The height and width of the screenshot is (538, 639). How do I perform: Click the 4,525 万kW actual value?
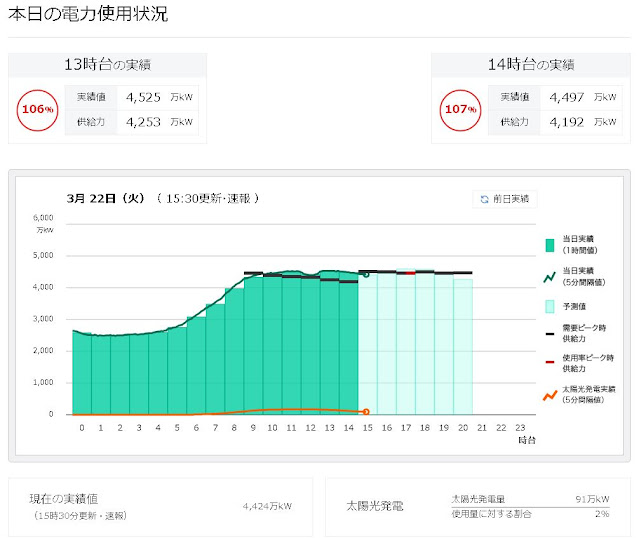click(159, 97)
